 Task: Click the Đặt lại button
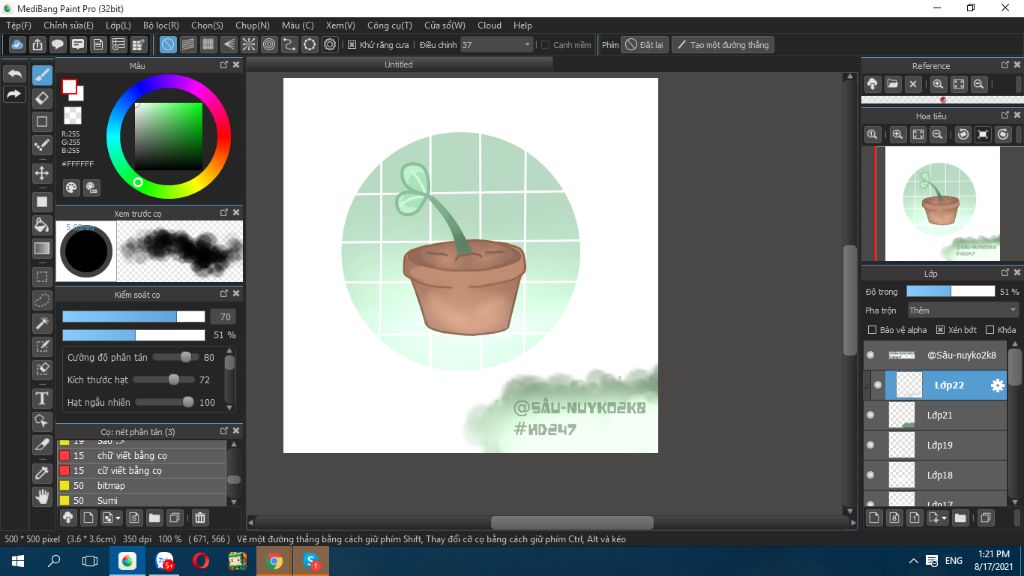[645, 45]
